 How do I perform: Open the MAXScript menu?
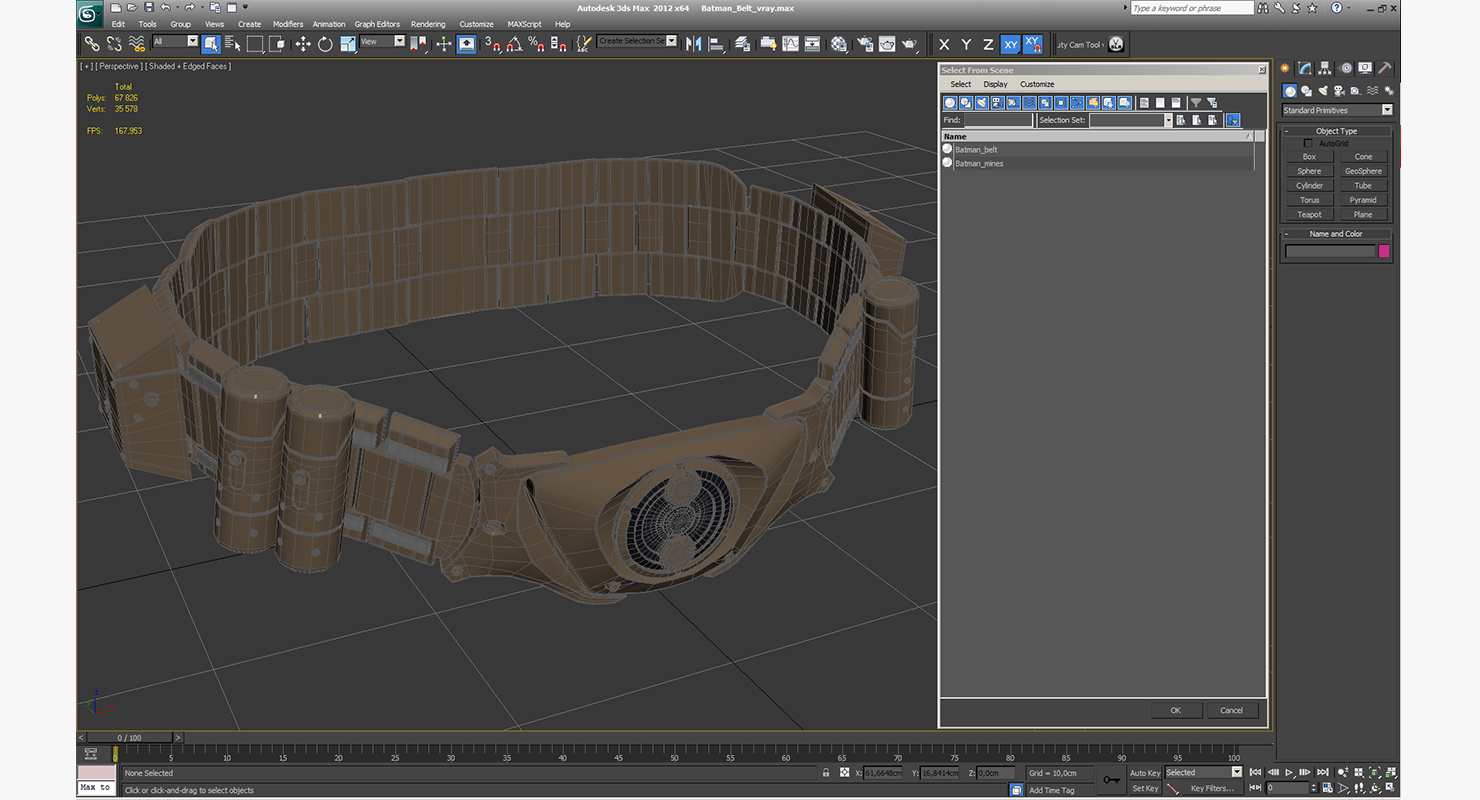(x=524, y=24)
